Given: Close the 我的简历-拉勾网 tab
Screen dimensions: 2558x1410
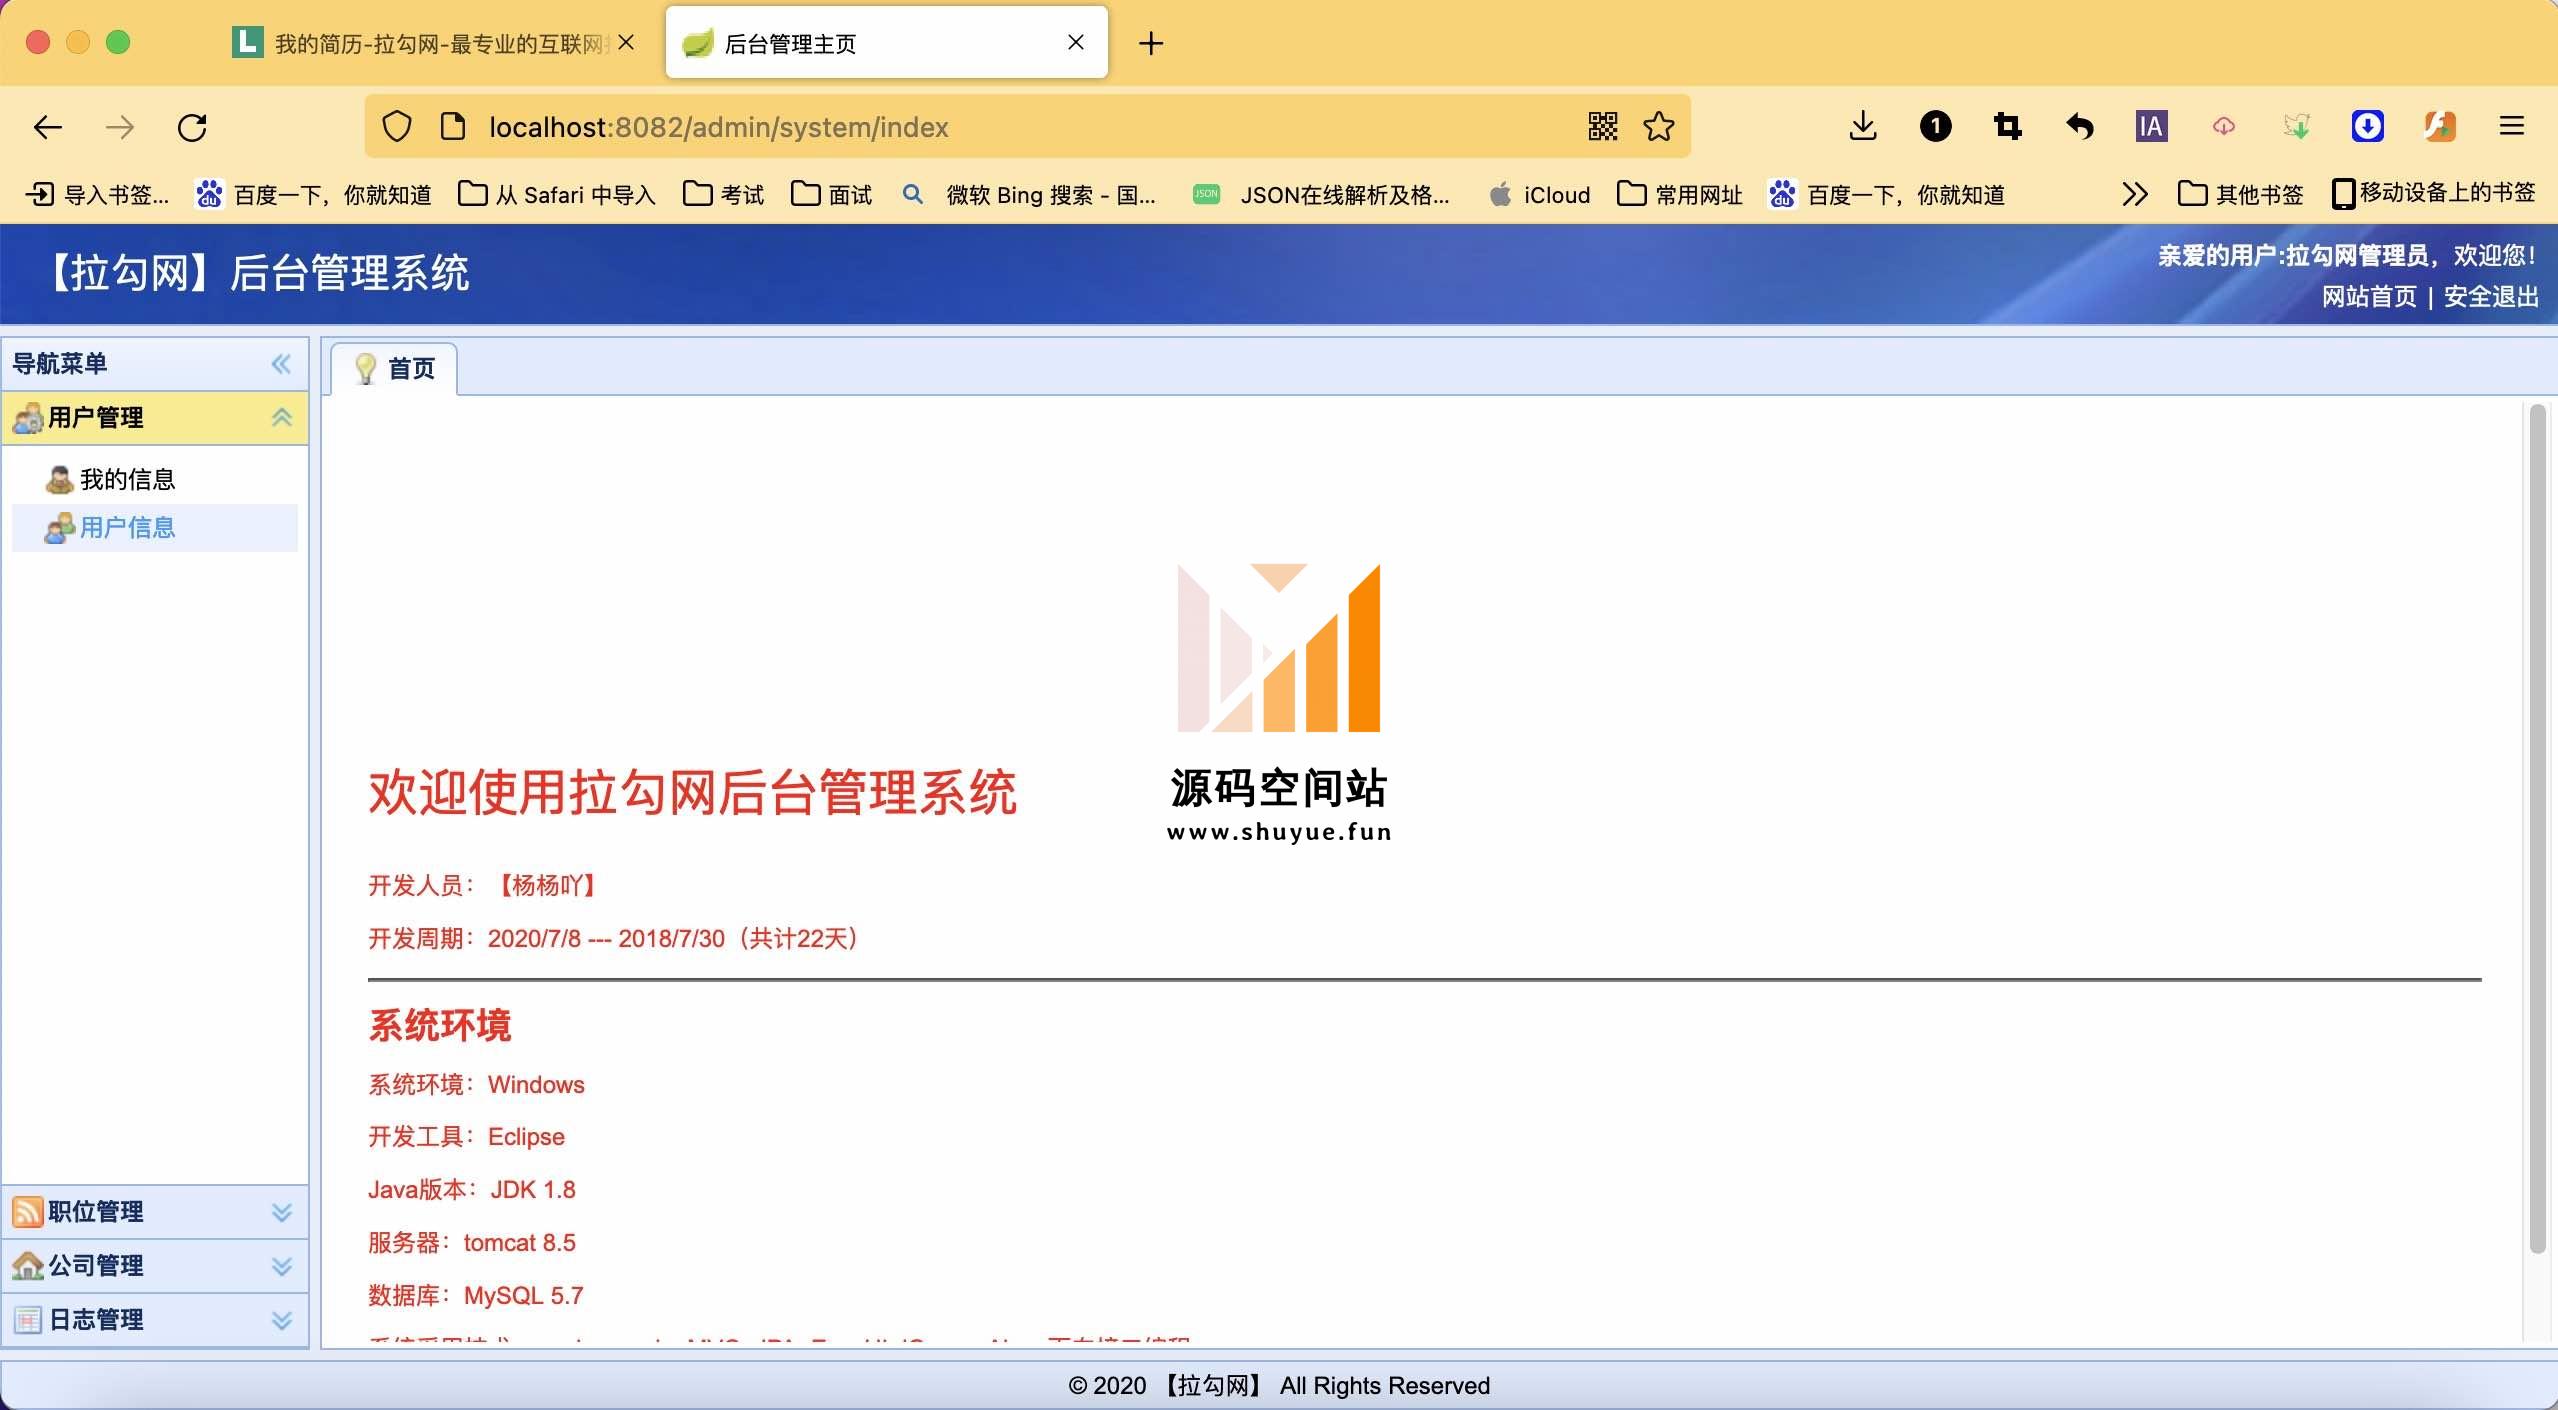Looking at the screenshot, I should point(626,42).
